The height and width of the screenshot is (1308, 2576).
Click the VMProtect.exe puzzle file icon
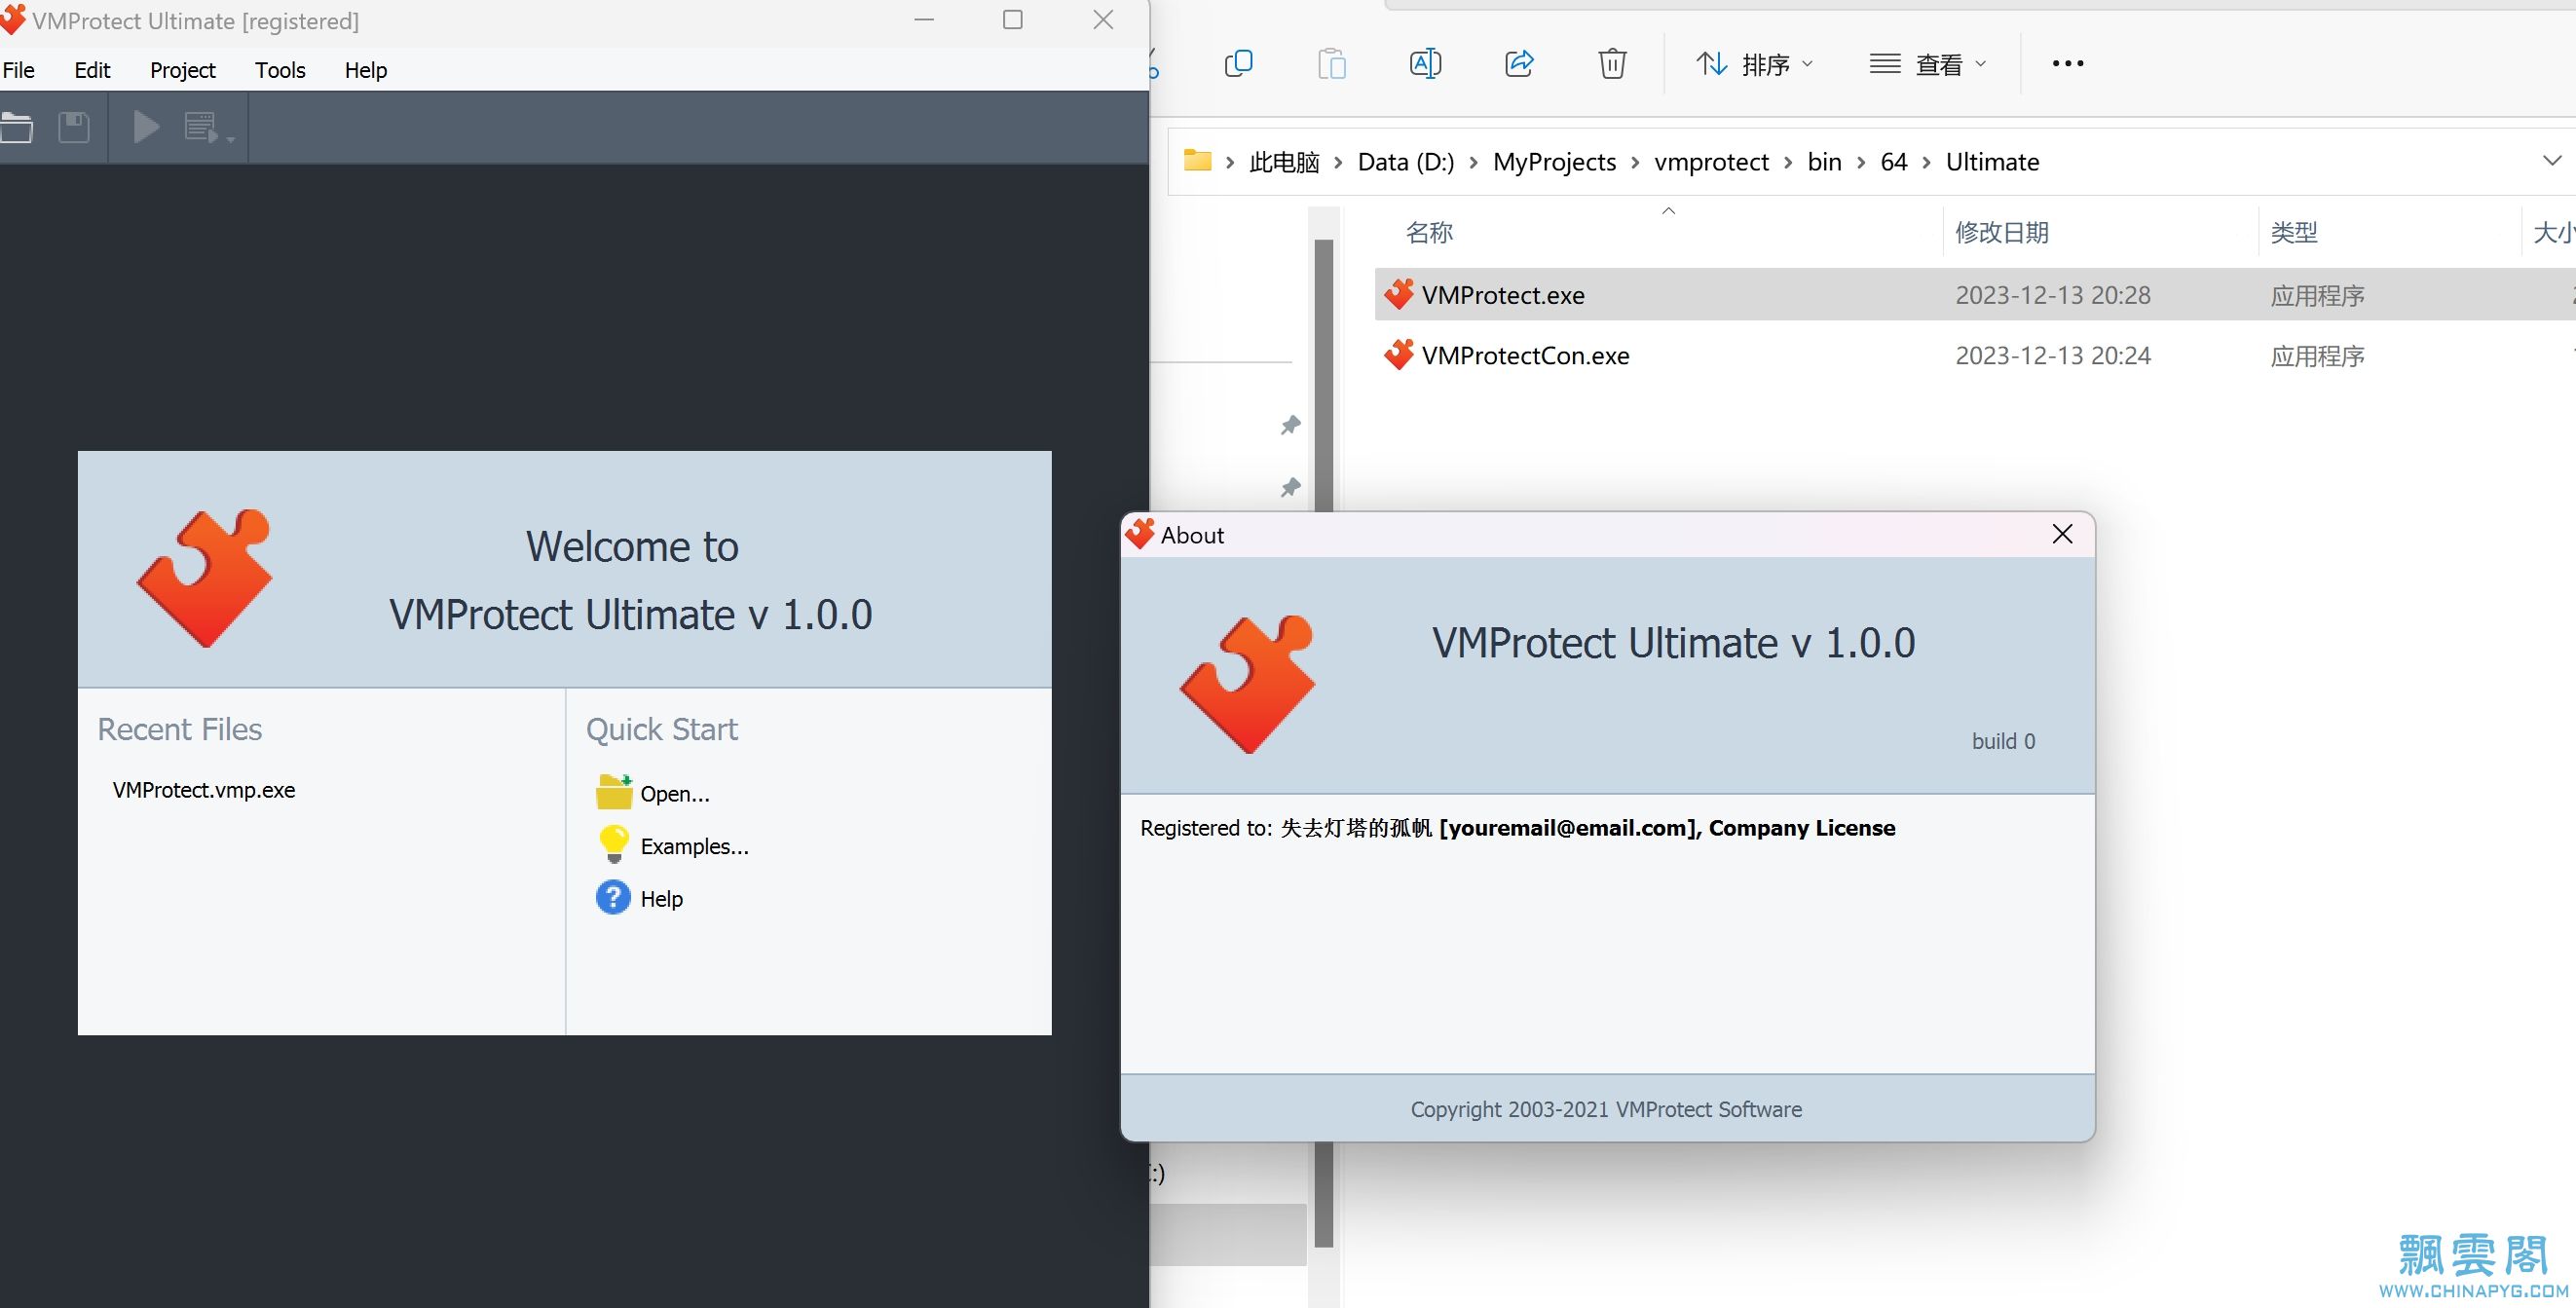click(1398, 294)
